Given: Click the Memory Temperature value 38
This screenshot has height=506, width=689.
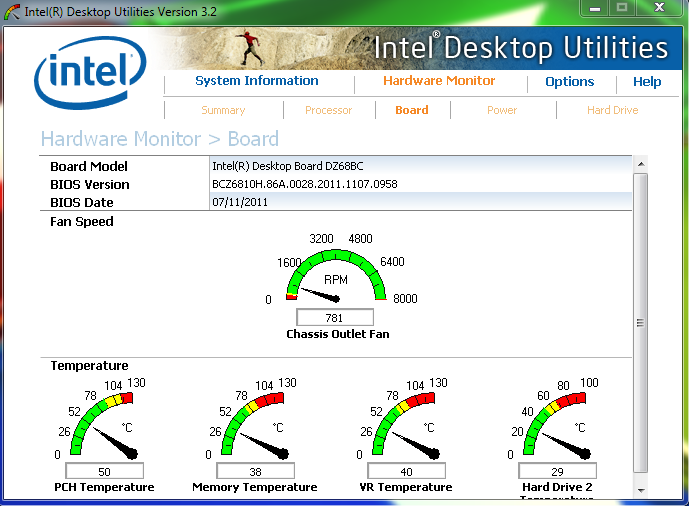Looking at the screenshot, I should point(255,471).
